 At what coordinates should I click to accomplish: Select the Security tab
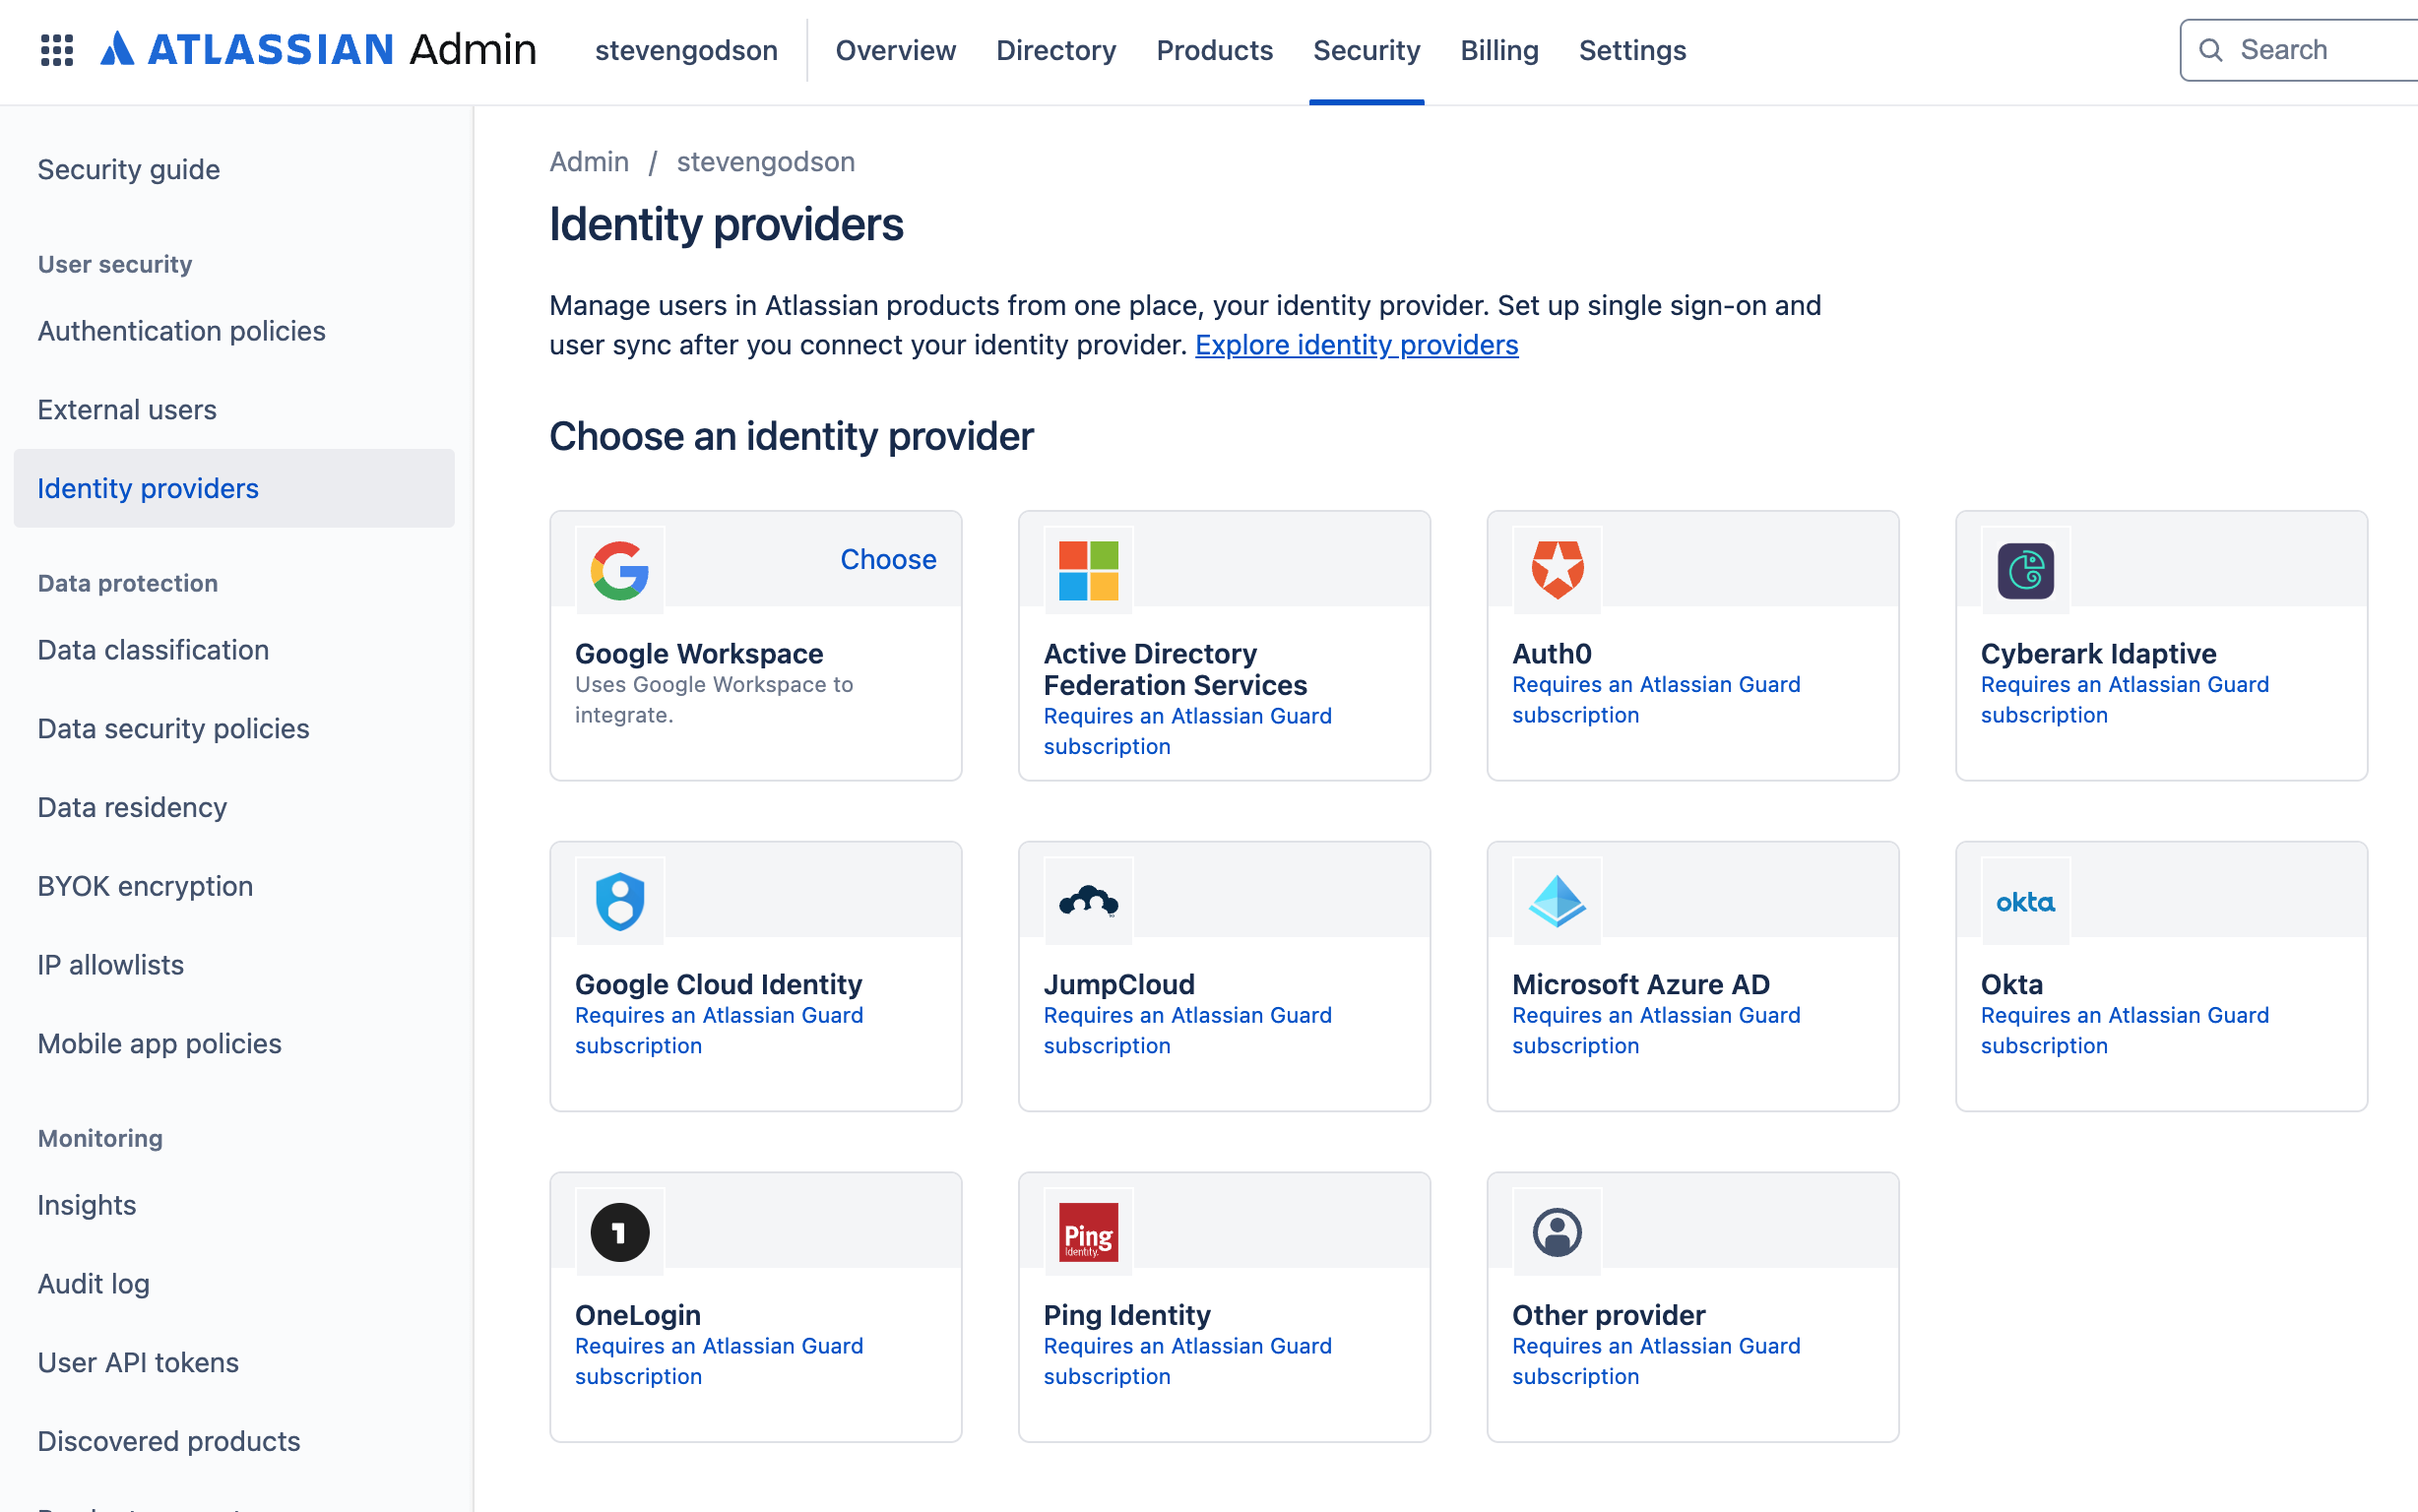coord(1366,50)
